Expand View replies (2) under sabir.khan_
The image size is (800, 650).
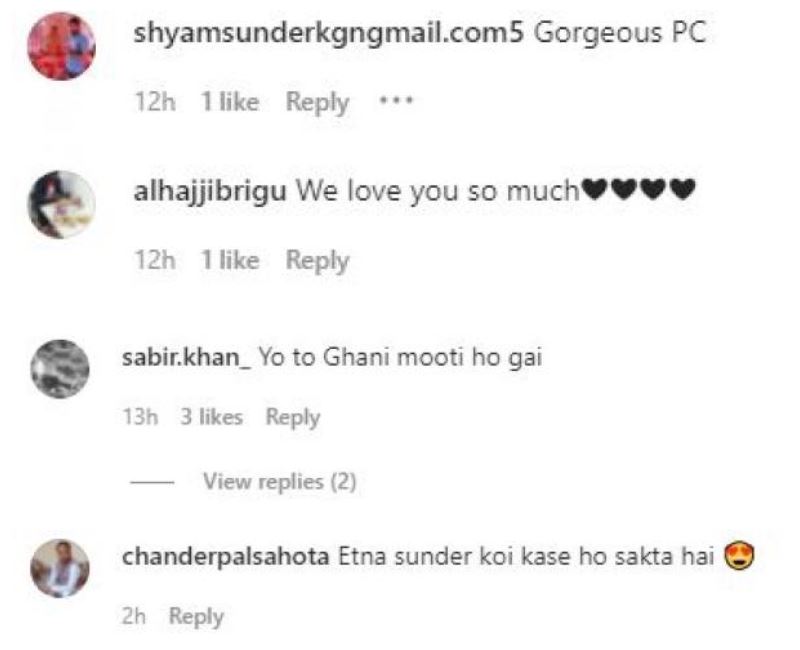pyautogui.click(x=280, y=481)
